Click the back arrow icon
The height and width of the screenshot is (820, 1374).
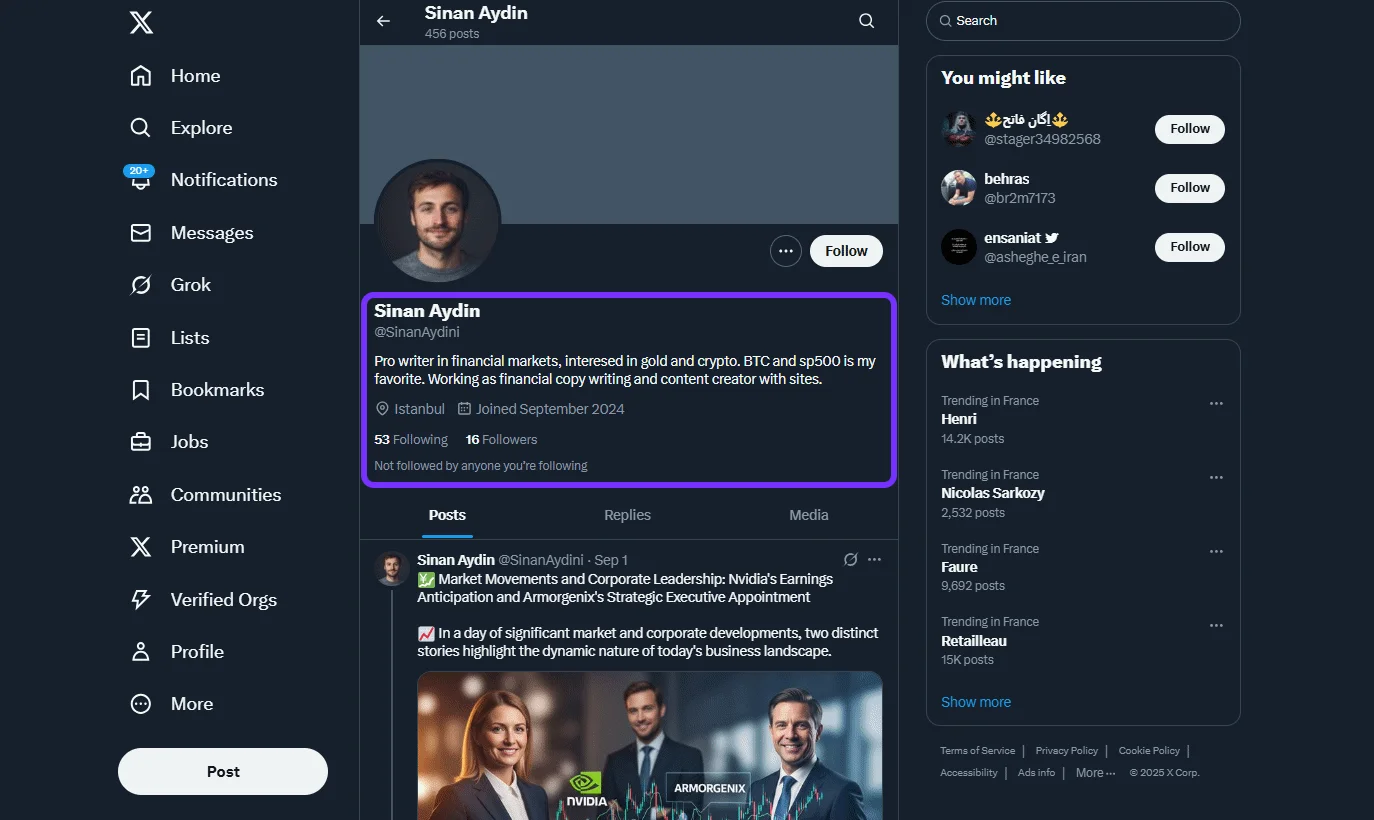[x=383, y=21]
